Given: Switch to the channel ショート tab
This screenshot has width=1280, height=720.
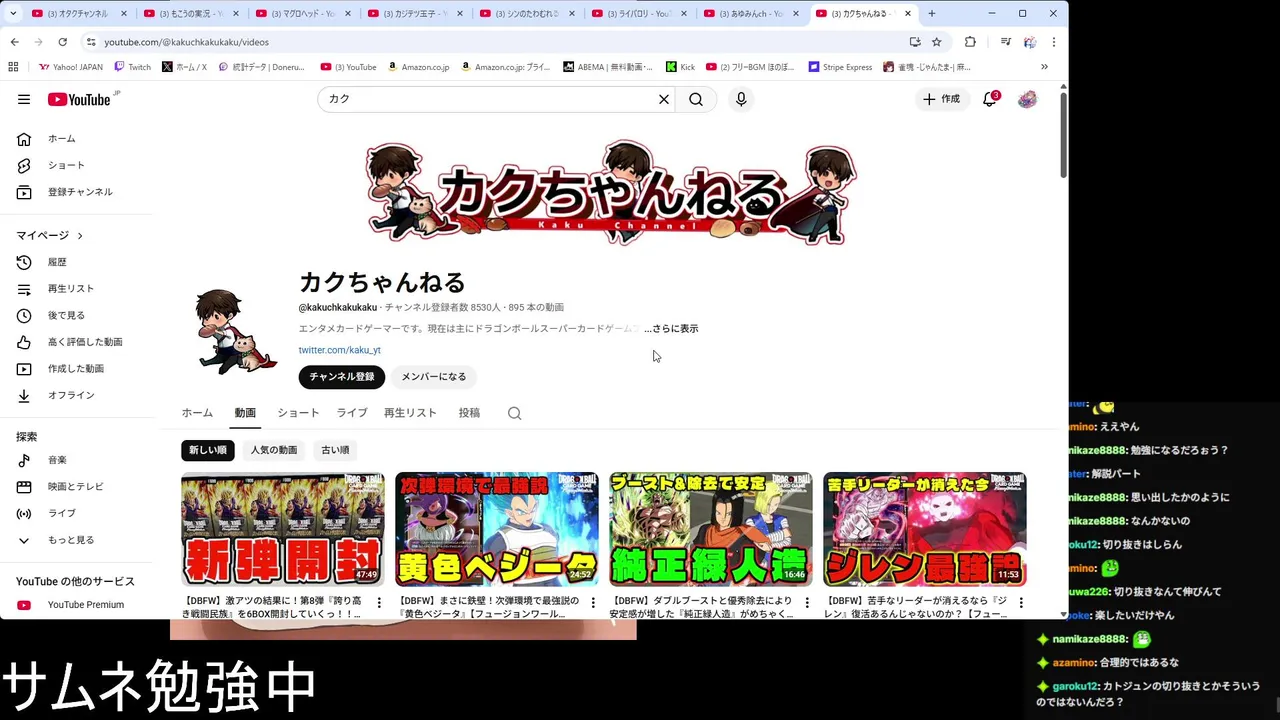Looking at the screenshot, I should click(298, 413).
